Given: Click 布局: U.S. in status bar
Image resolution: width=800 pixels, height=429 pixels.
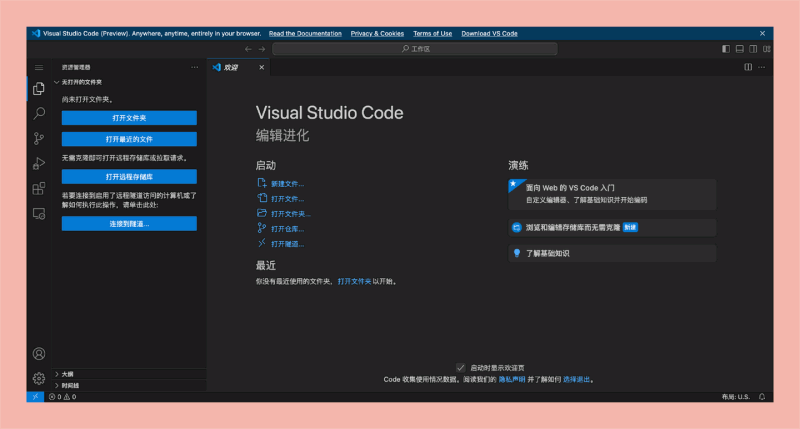Looking at the screenshot, I should (x=736, y=396).
